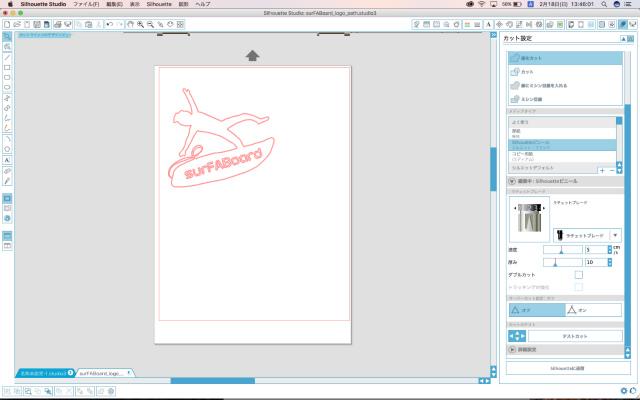This screenshot has width=640, height=400.
Task: Switch overcut to オン
Action: [x=593, y=310]
